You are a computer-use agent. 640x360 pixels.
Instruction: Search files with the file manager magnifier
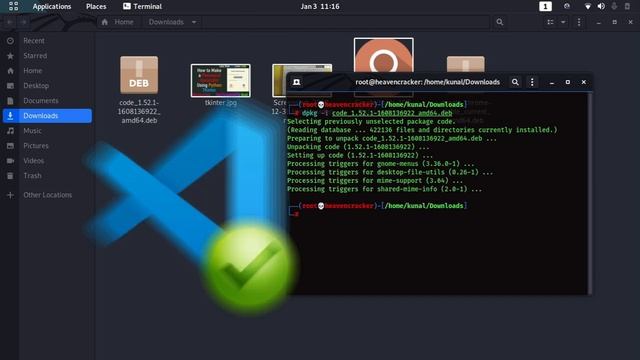tap(500, 22)
